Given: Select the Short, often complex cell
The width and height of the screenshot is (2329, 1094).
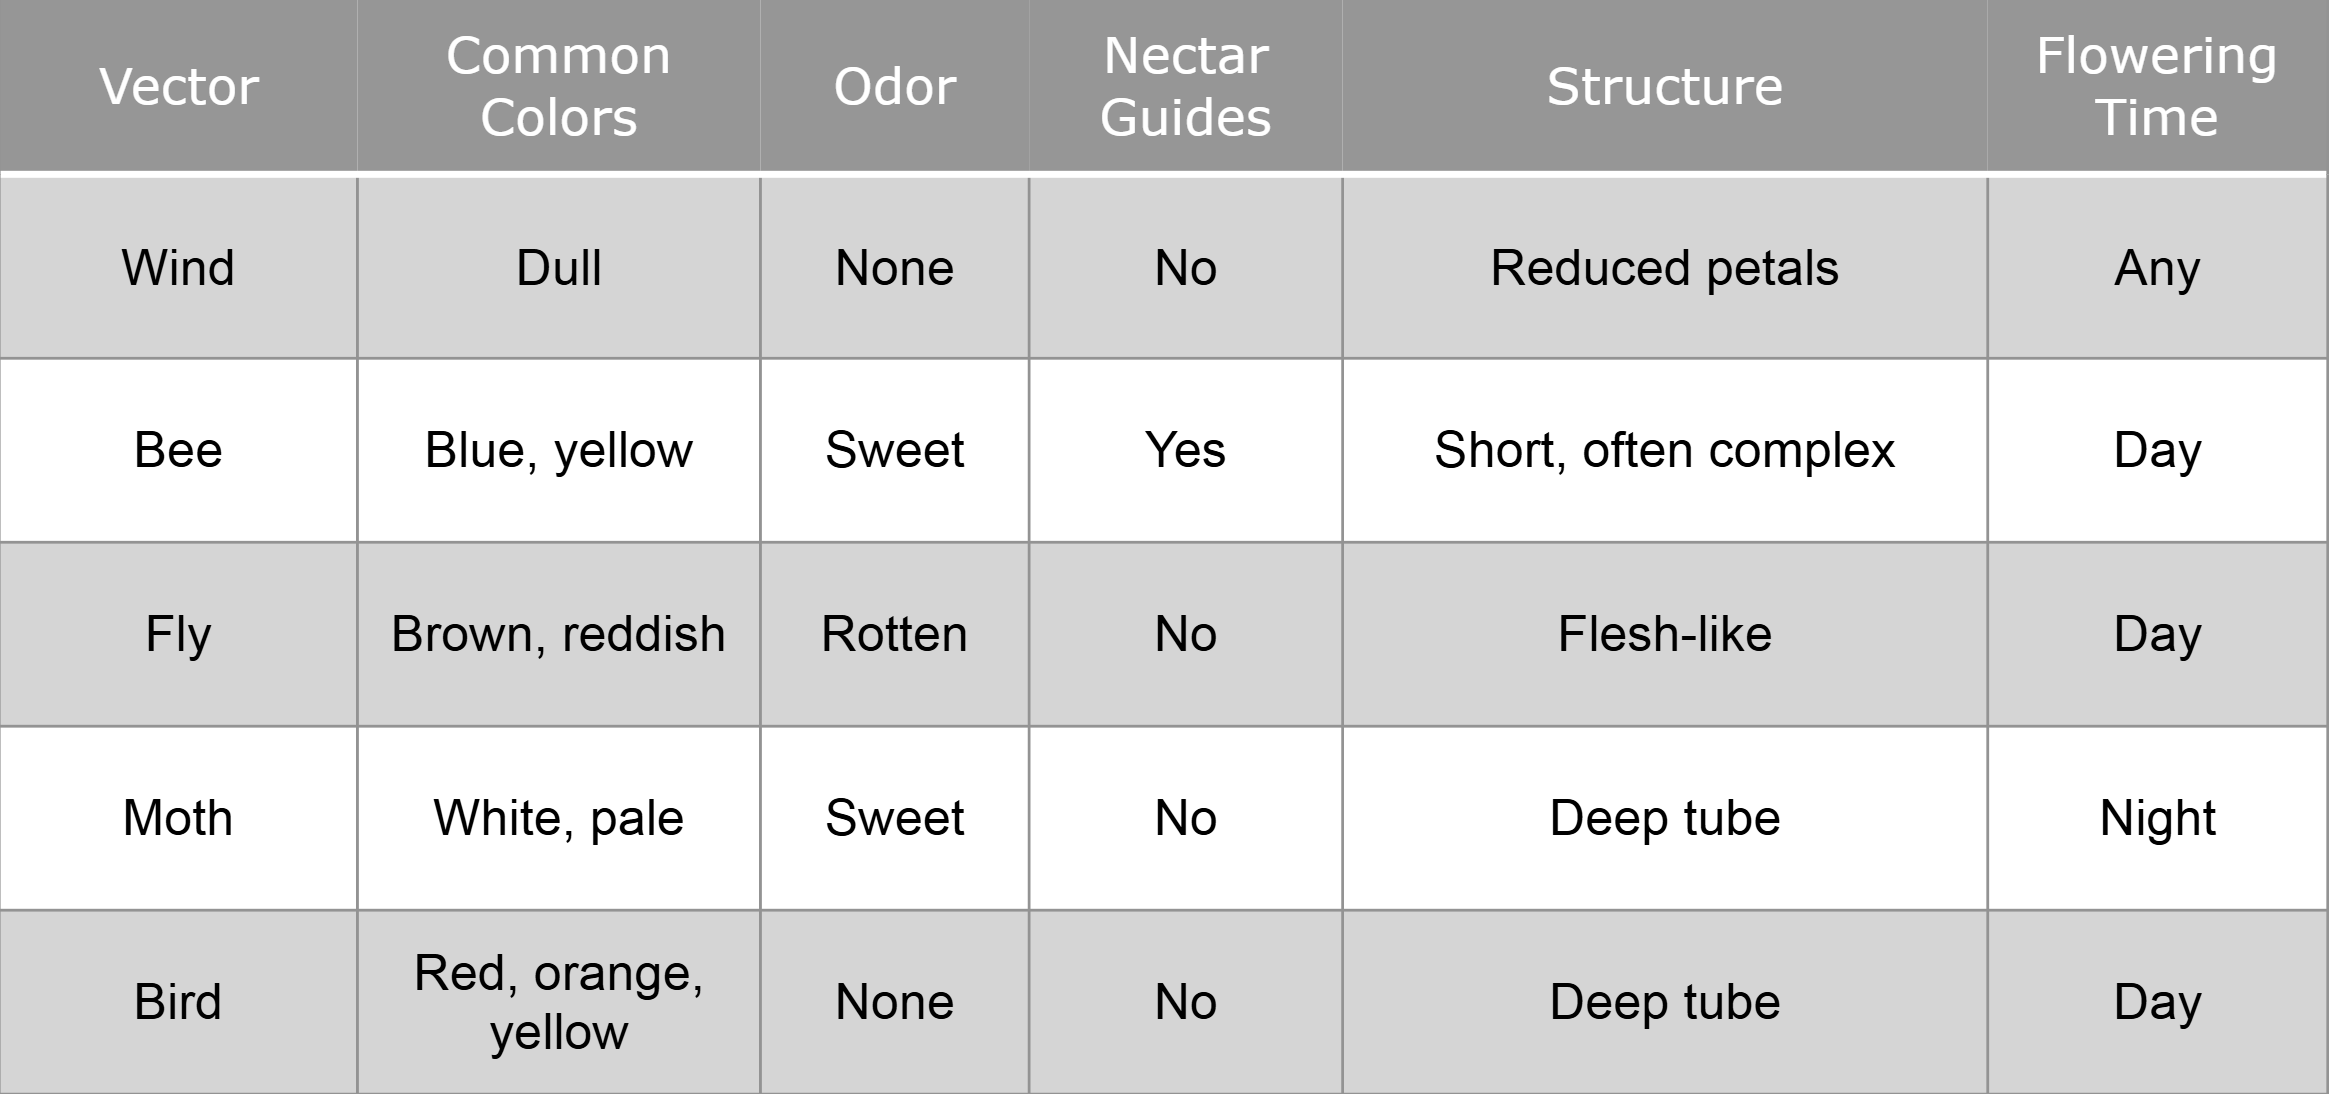Looking at the screenshot, I should (1664, 450).
